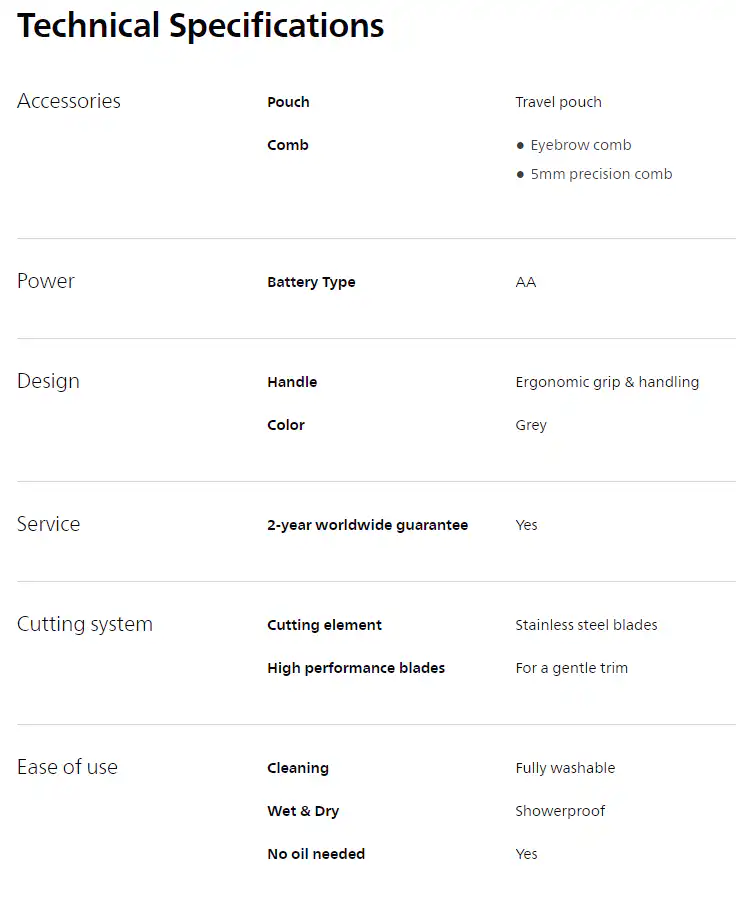The width and height of the screenshot is (736, 905).
Task: Select the Design section label
Action: point(48,382)
